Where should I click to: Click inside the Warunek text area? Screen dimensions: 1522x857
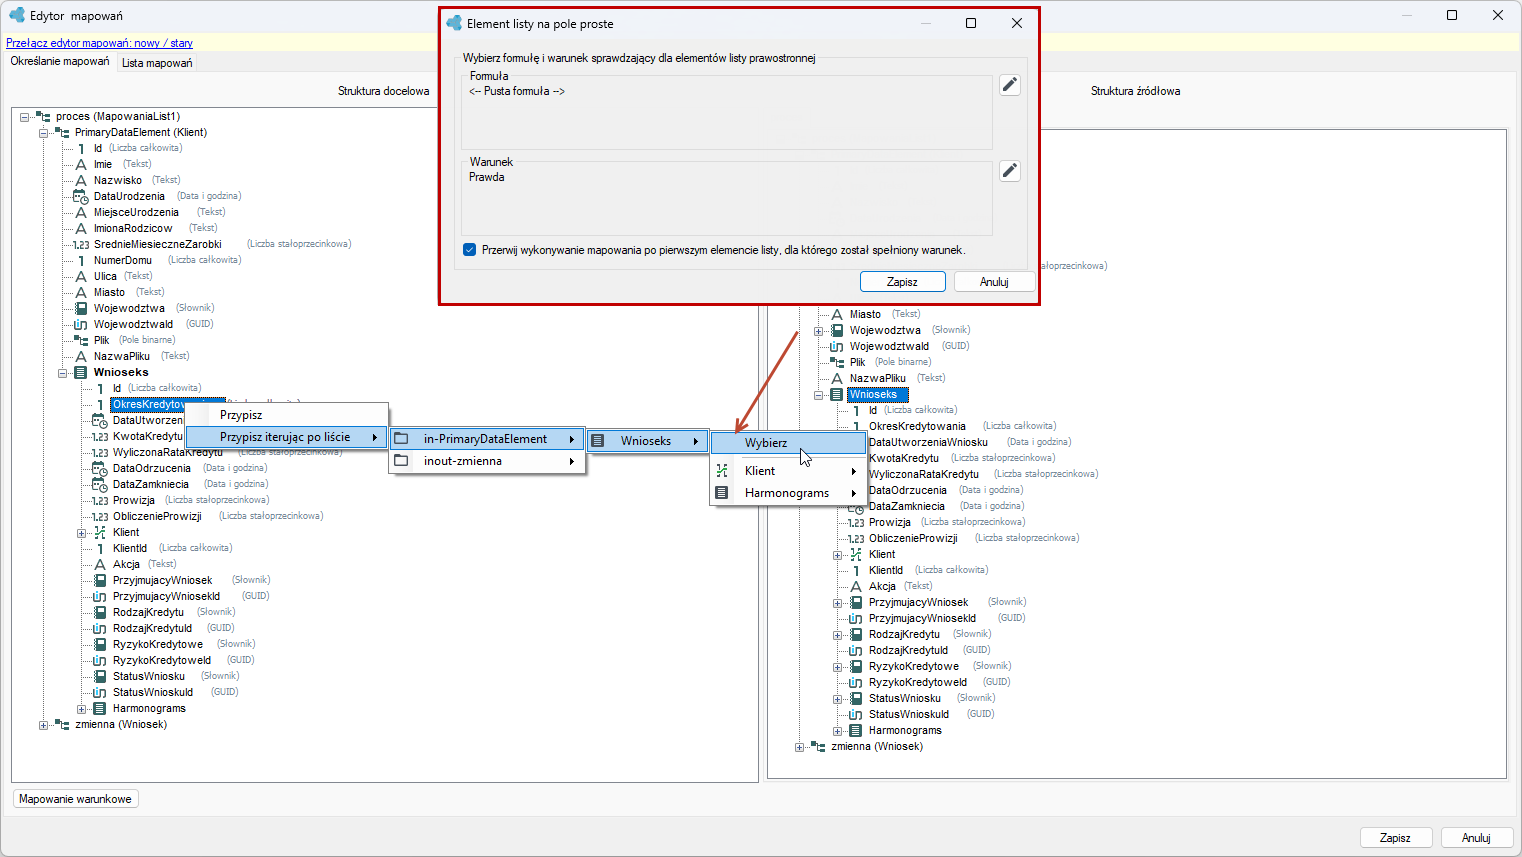(x=727, y=199)
